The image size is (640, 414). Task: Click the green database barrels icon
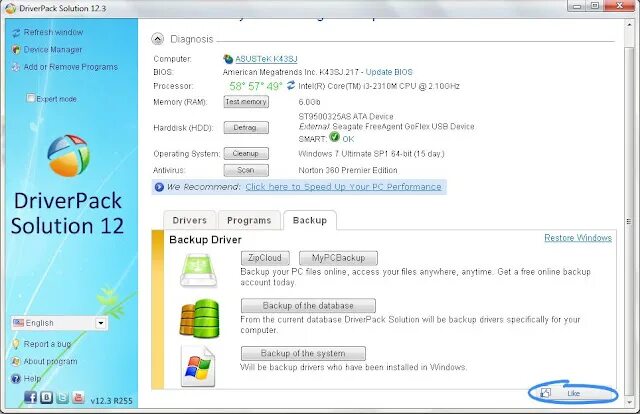[200, 318]
